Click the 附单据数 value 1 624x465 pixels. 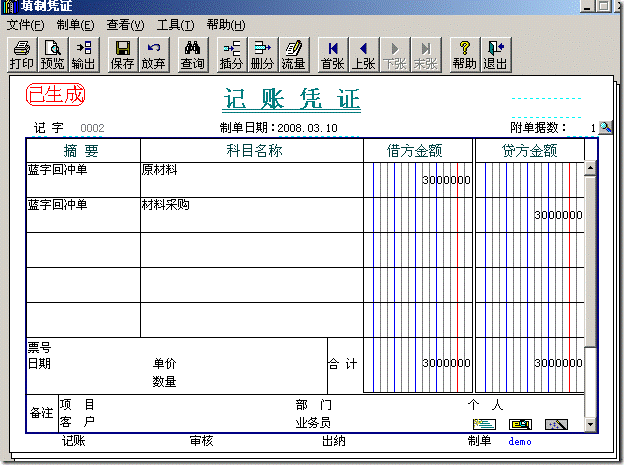pyautogui.click(x=593, y=128)
